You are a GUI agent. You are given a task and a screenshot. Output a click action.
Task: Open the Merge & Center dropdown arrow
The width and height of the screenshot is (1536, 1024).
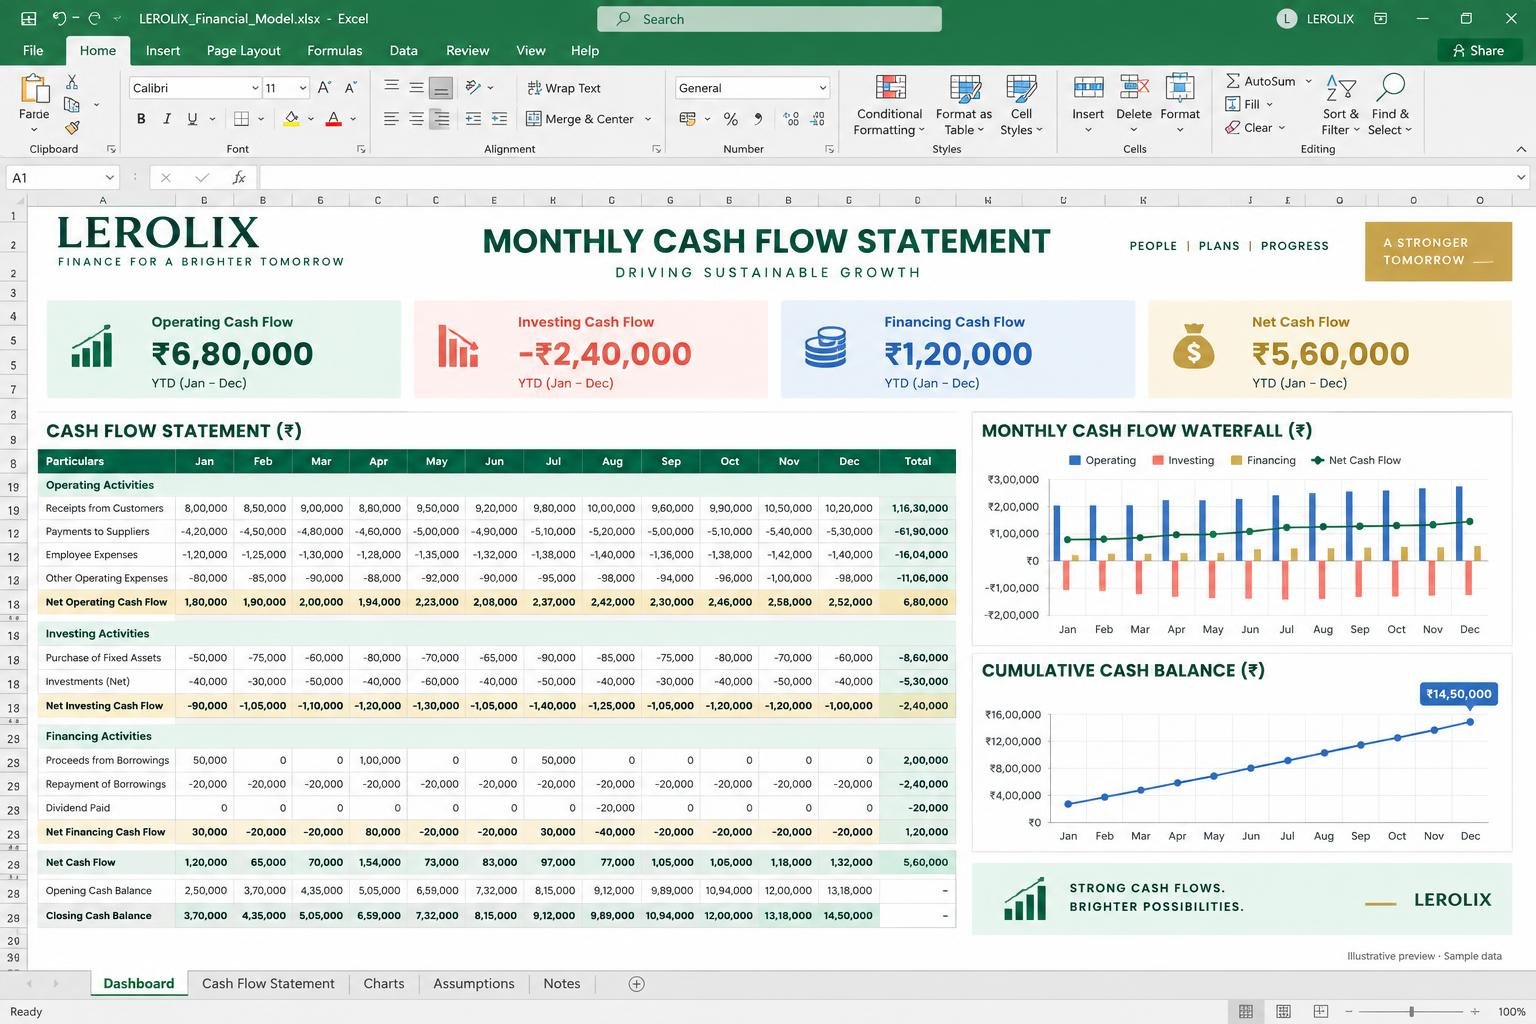pos(648,119)
